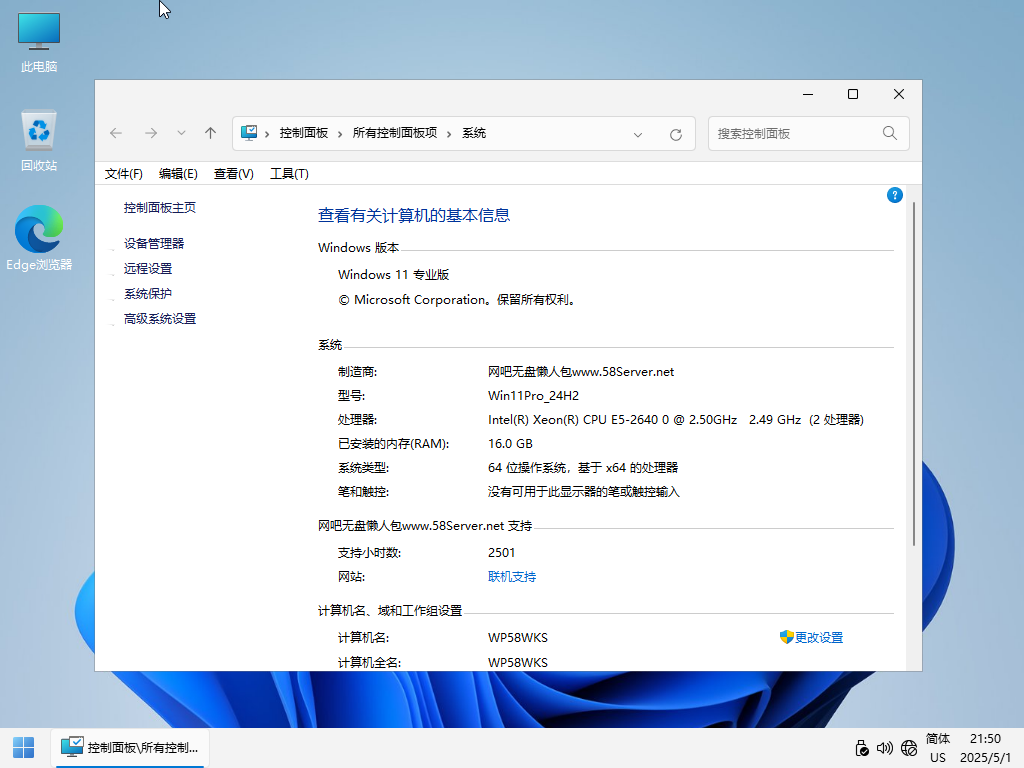1024x768 pixels.
Task: Click the 计算机名 value WP58WKS
Action: (518, 638)
